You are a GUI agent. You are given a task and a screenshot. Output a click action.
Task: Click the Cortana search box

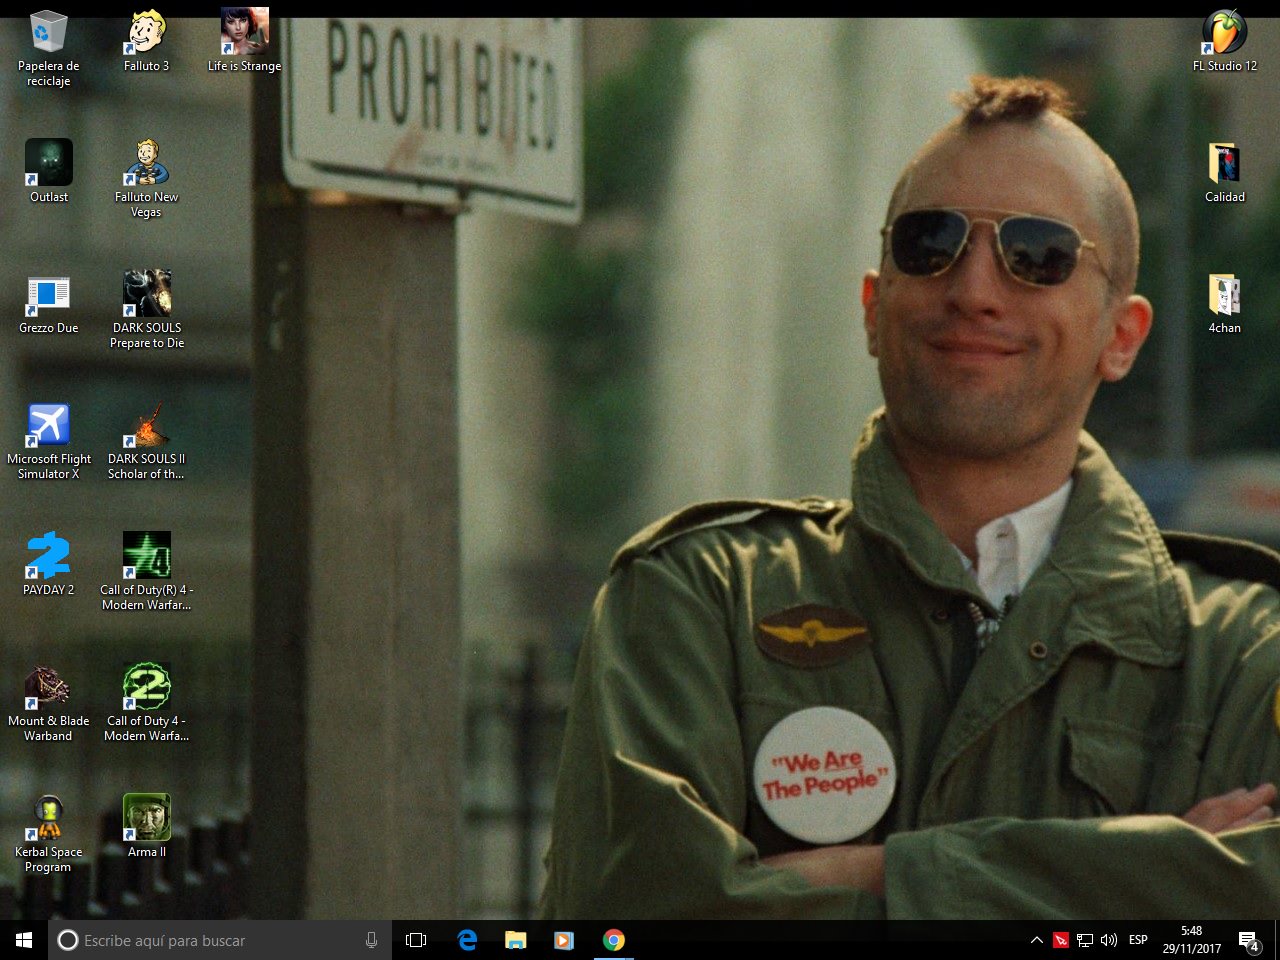point(220,940)
